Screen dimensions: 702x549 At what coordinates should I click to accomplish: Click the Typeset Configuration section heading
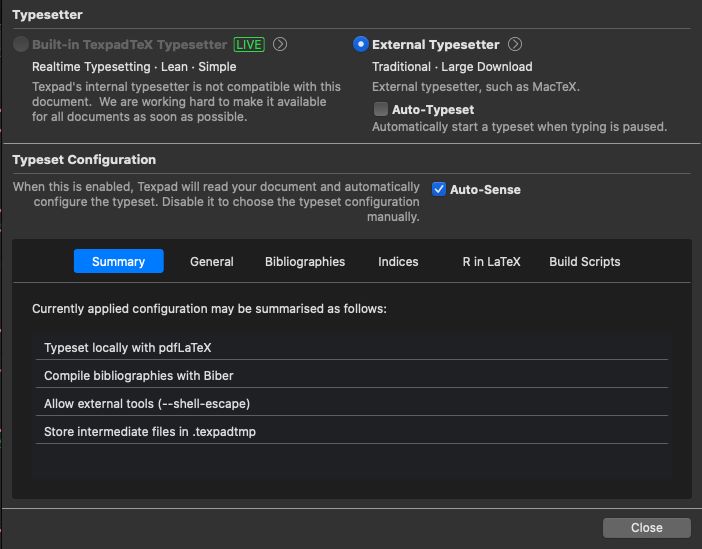click(x=84, y=159)
